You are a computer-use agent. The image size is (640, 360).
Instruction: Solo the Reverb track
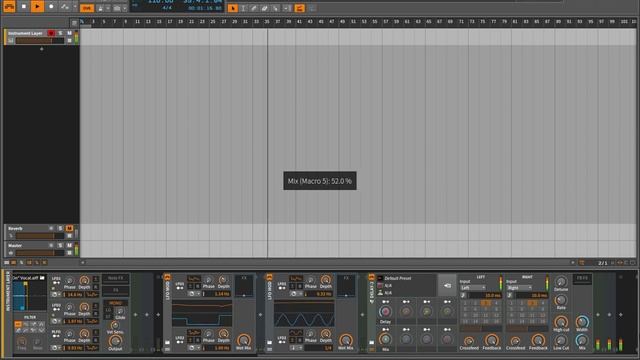[60, 228]
